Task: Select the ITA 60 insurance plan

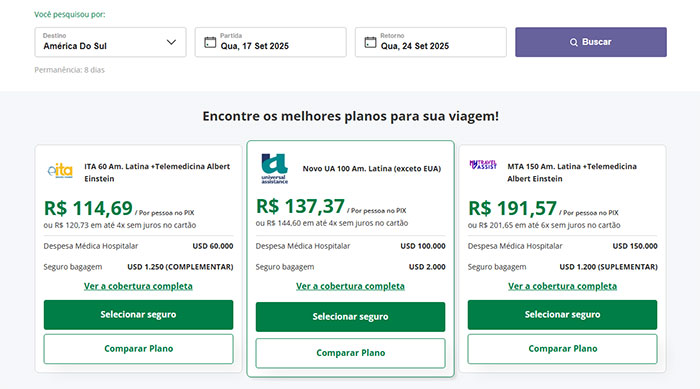Action: pyautogui.click(x=138, y=315)
